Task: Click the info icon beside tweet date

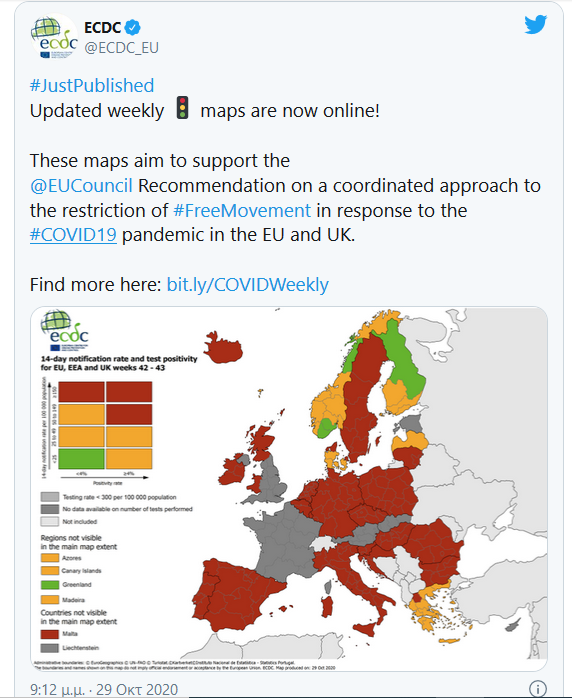Action: pos(538,689)
